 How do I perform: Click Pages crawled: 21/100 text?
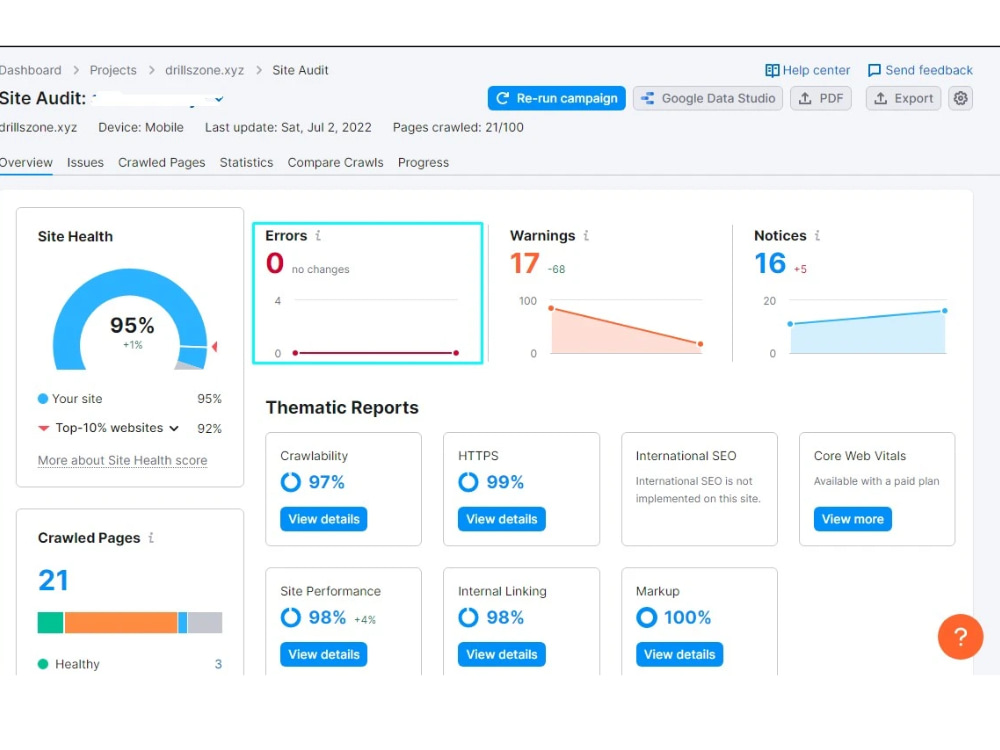[x=458, y=127]
